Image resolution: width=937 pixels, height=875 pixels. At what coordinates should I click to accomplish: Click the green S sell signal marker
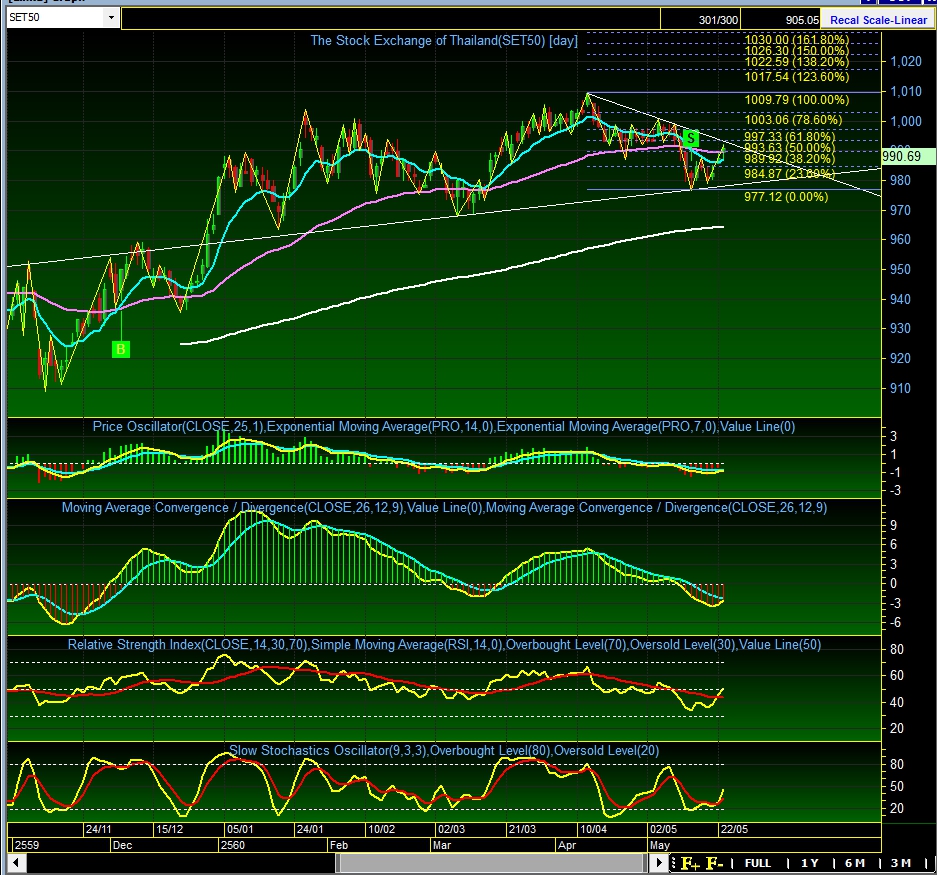[690, 136]
